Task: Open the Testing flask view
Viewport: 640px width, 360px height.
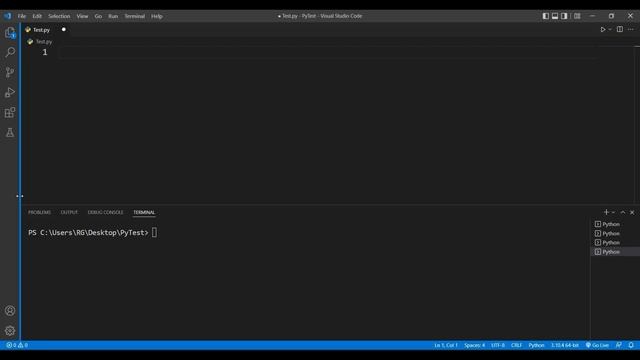Action: coord(10,132)
